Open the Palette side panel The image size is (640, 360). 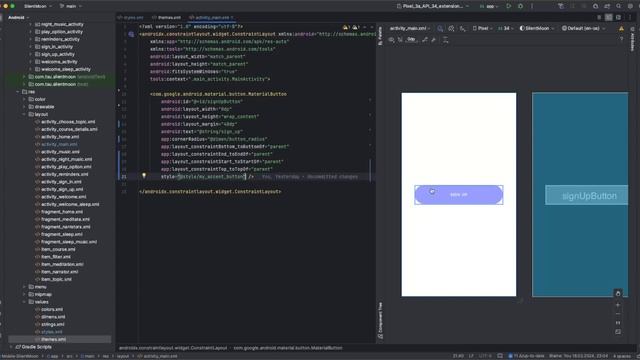click(x=380, y=36)
